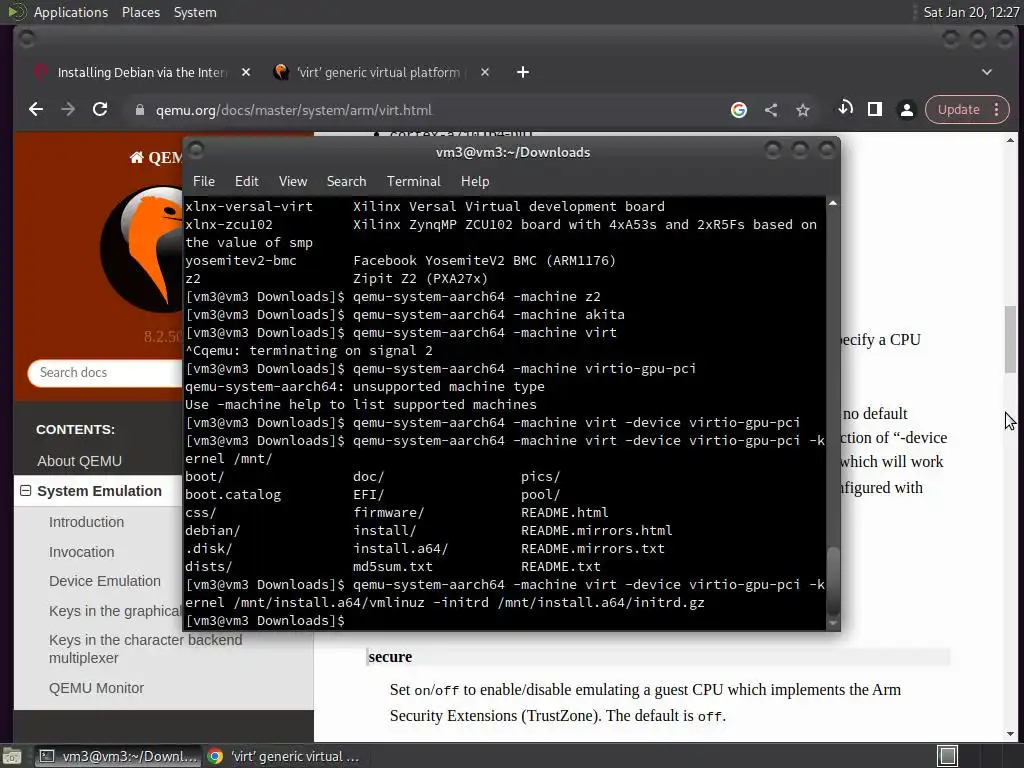Open About QEMU docs link
Screen dimensions: 1024x768
pyautogui.click(x=80, y=461)
